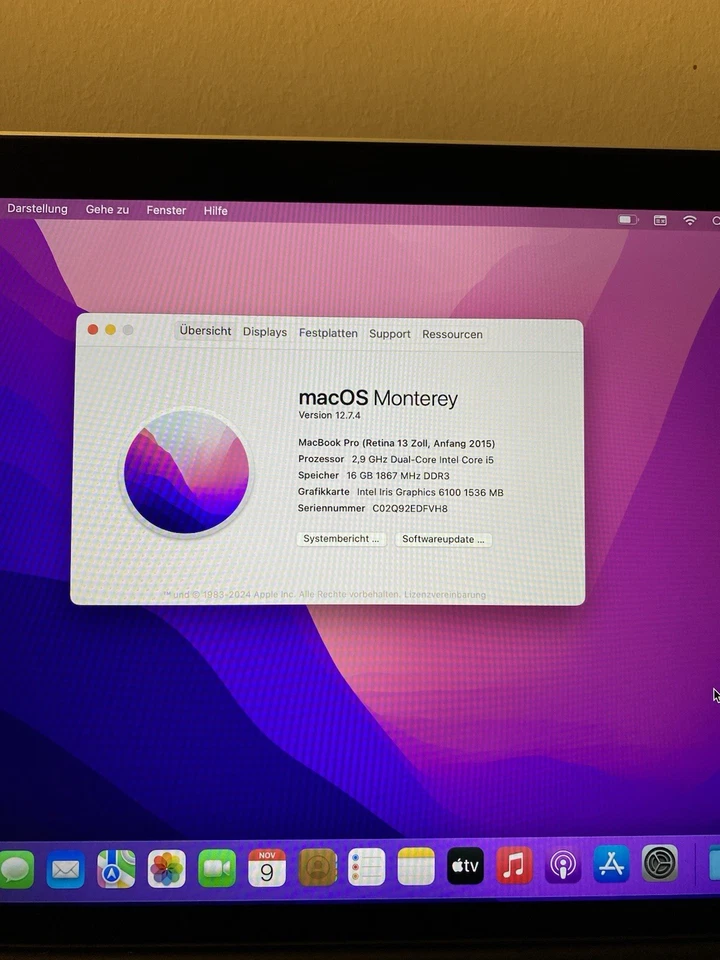The height and width of the screenshot is (960, 720).
Task: Switch to the Ressourcen tab
Action: pos(452,334)
